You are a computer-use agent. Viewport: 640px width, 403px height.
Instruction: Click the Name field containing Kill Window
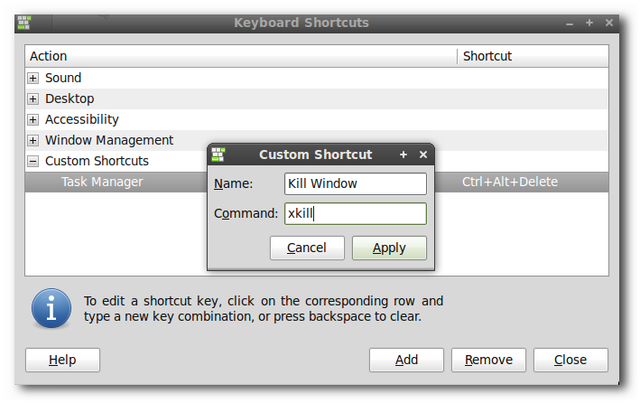355,184
